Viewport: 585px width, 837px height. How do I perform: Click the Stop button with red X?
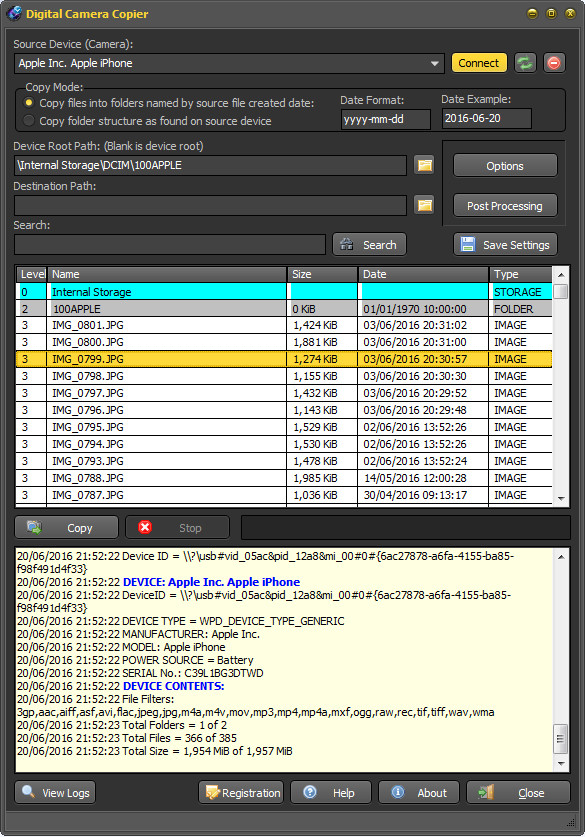pyautogui.click(x=177, y=527)
